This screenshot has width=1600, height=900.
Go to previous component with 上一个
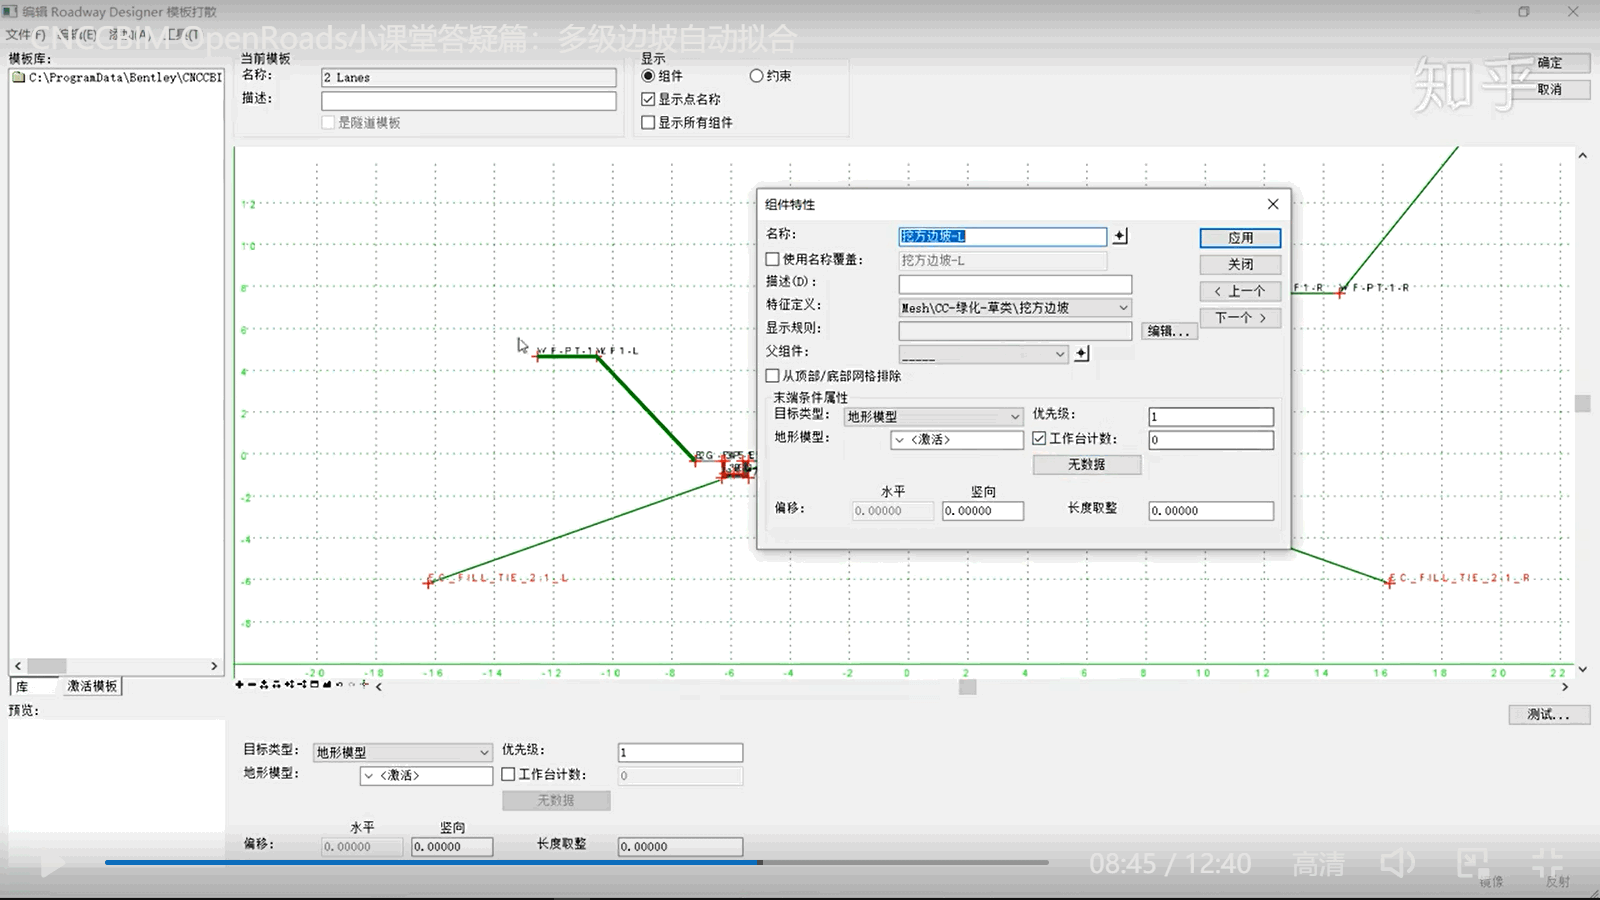pos(1240,291)
